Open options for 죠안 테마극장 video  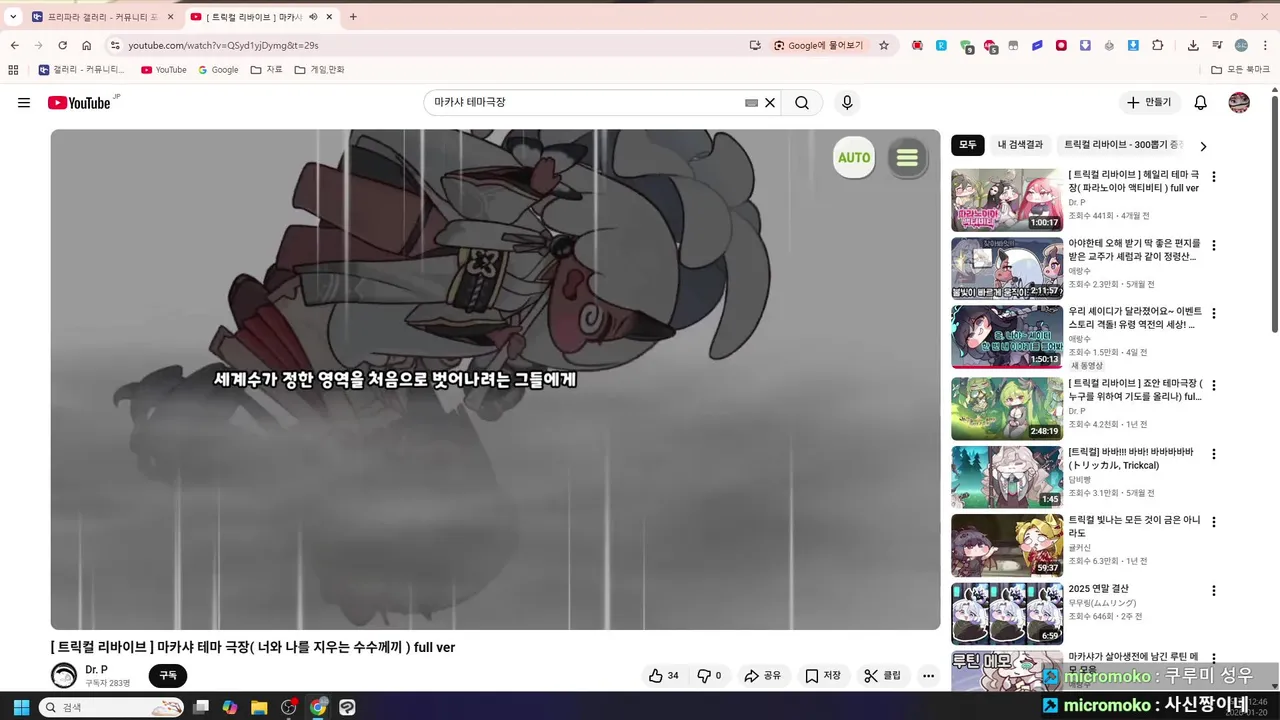coord(1214,386)
